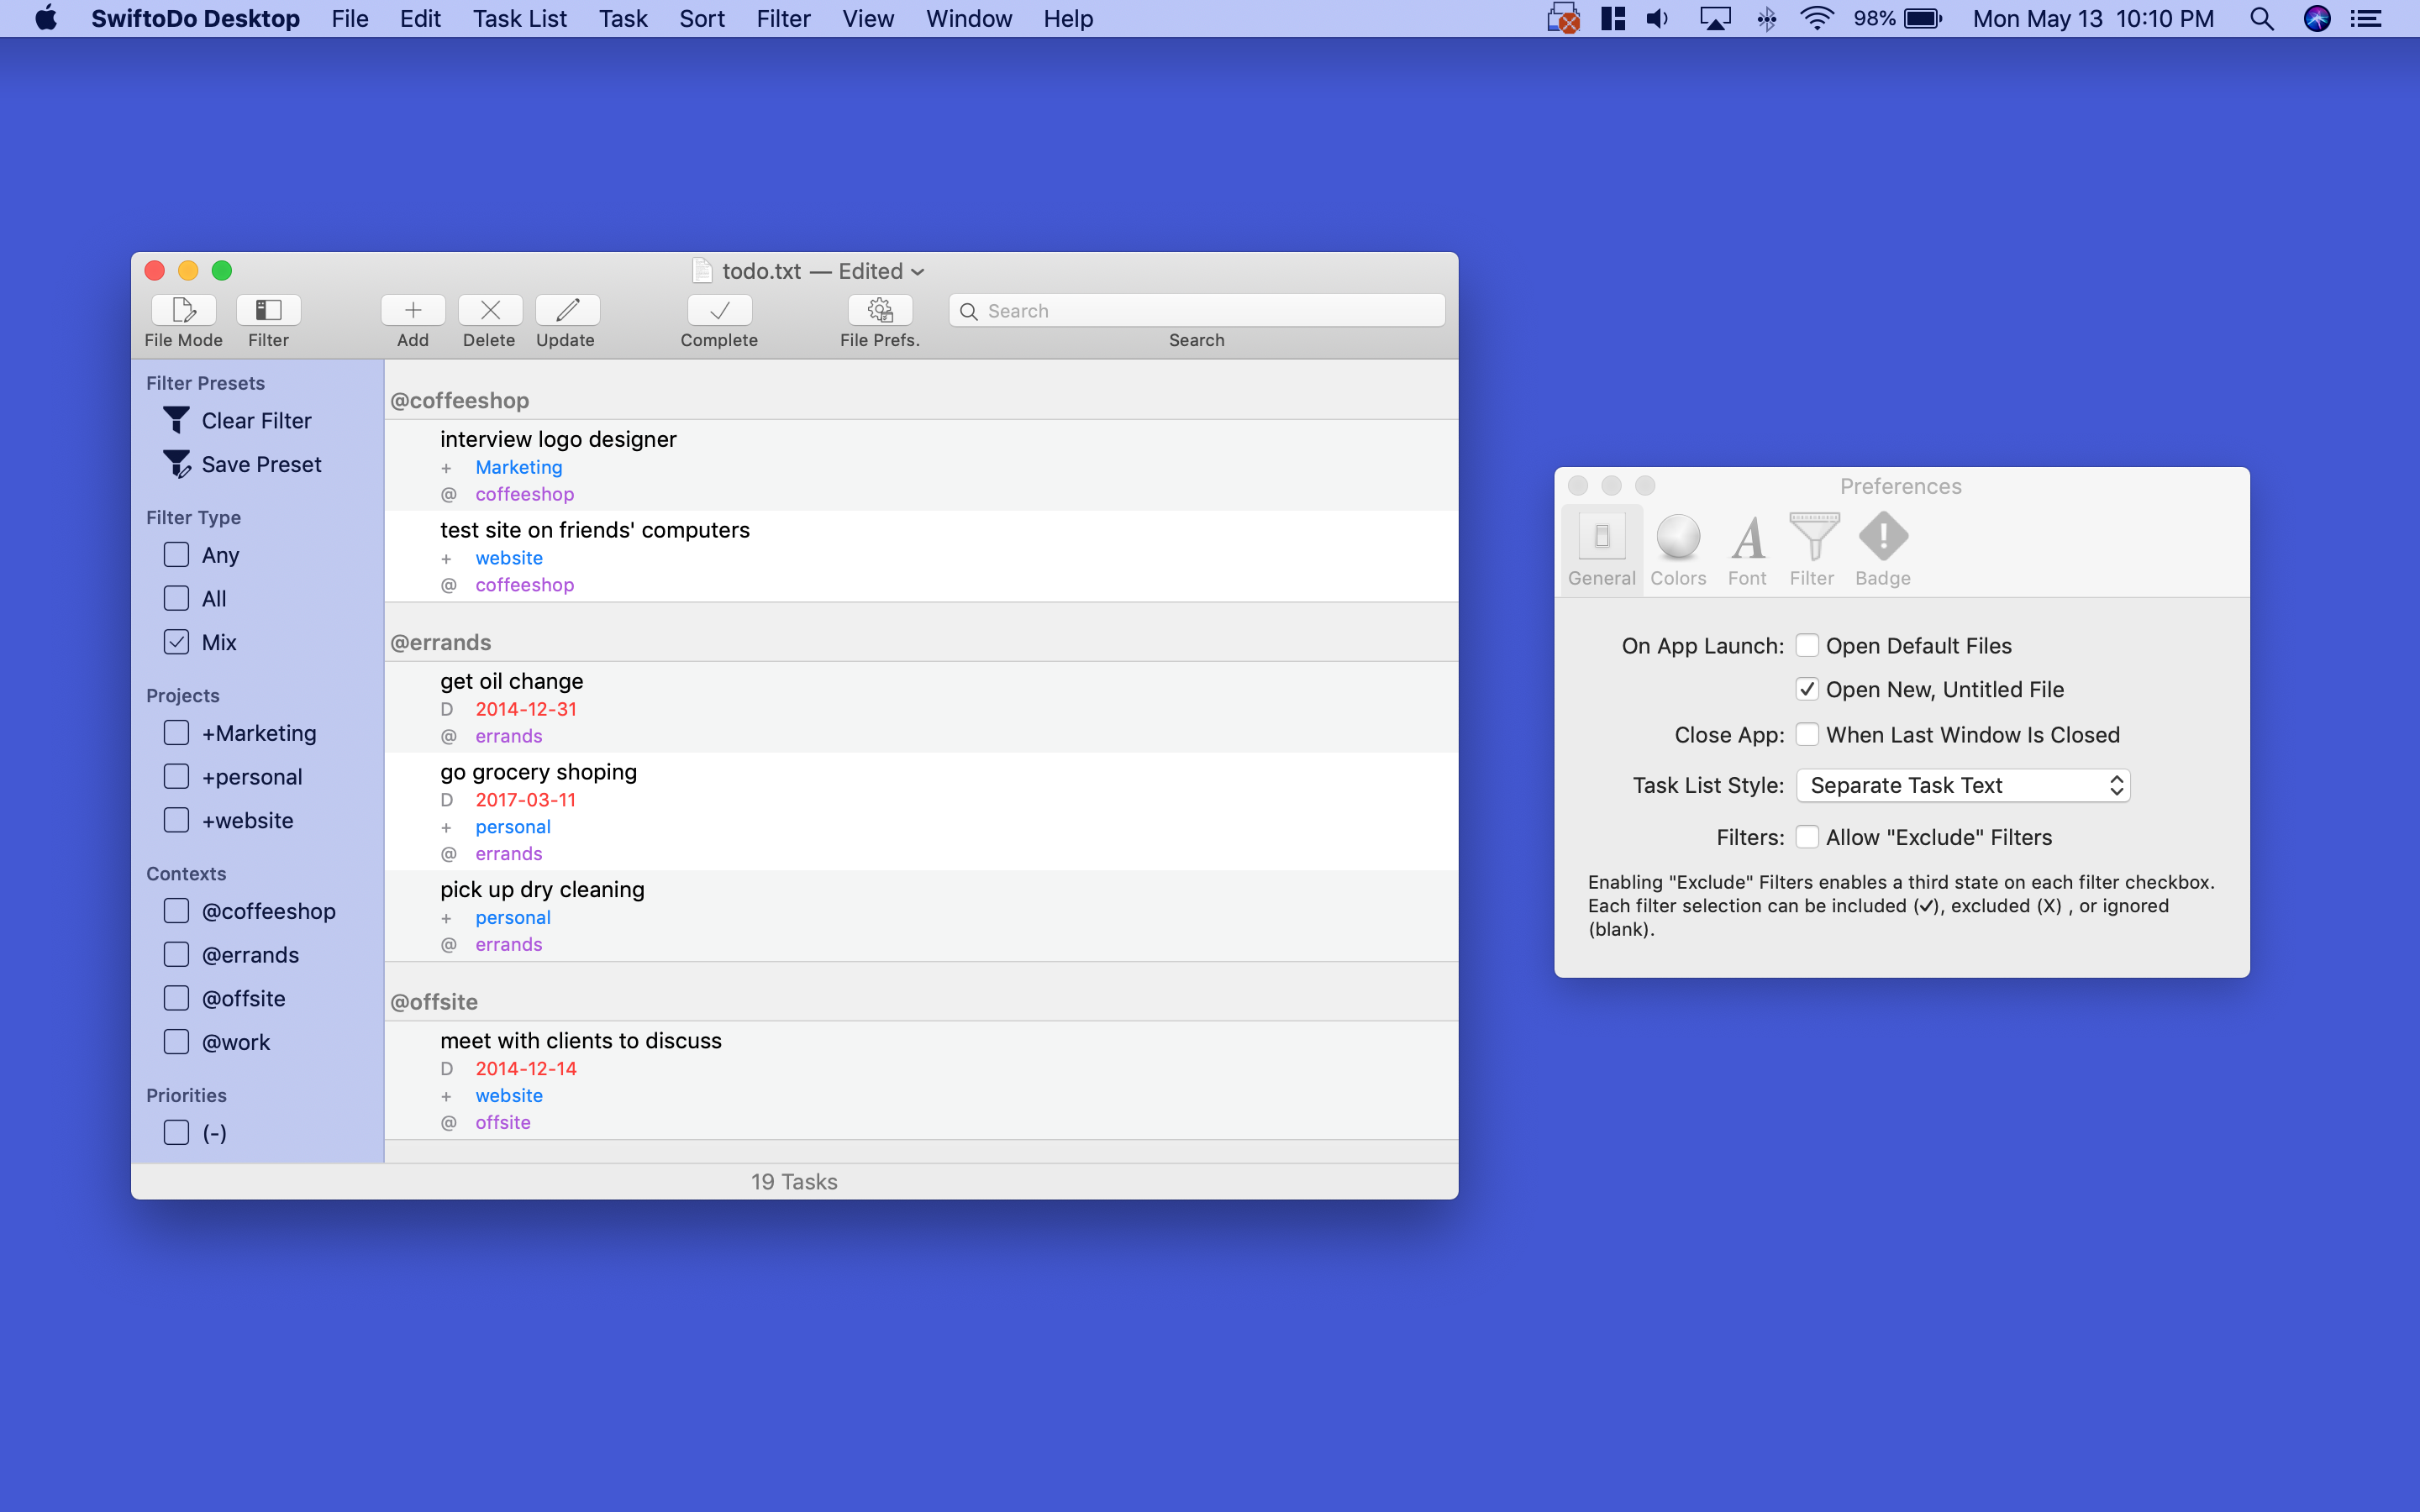Click Clear Filter in Filter Presets
Screen dimensions: 2420x1512
(256, 420)
